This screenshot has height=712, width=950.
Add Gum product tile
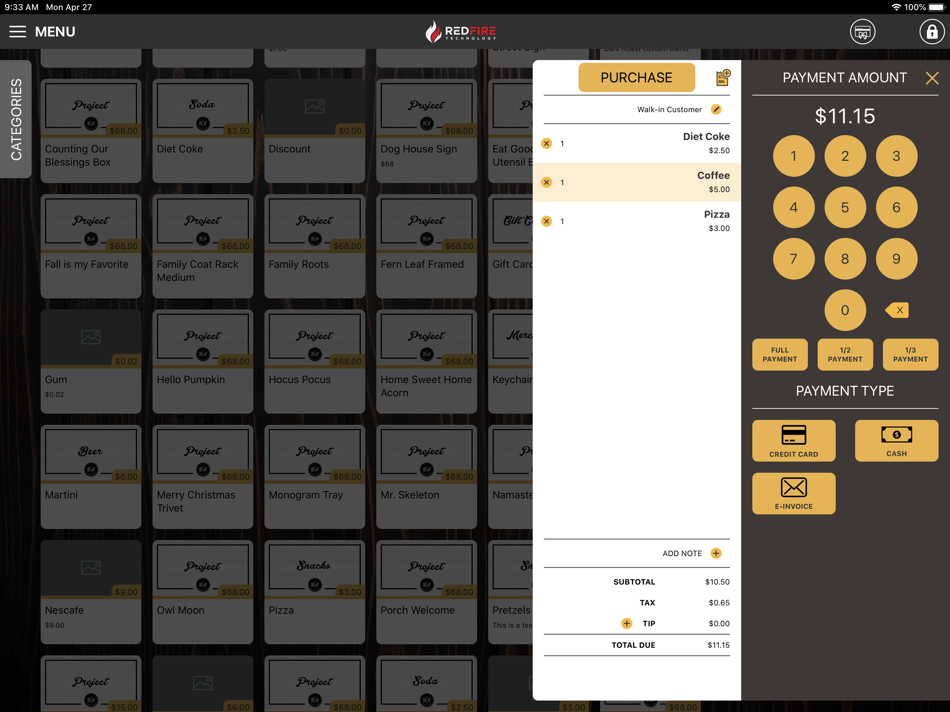[91, 362]
